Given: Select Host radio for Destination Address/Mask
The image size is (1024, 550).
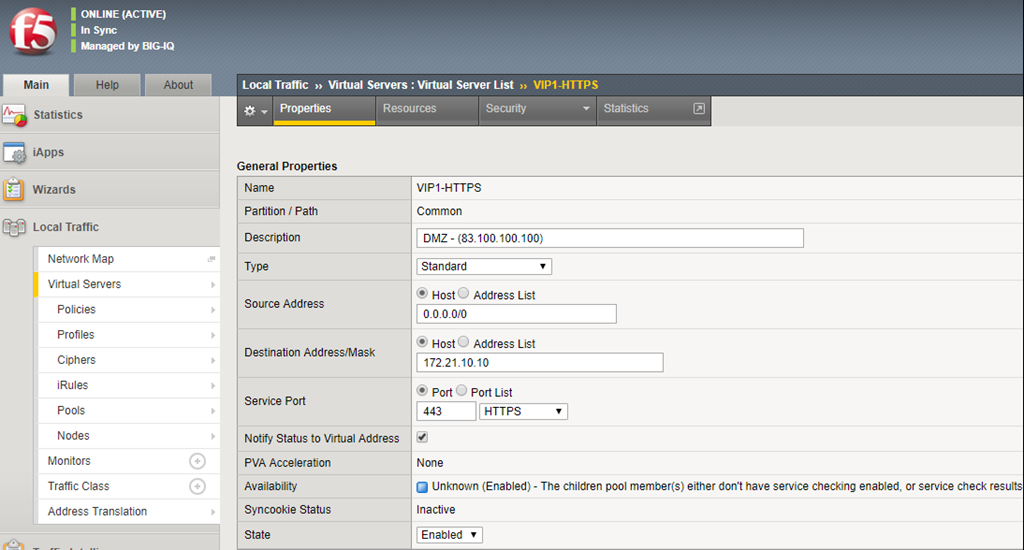Looking at the screenshot, I should point(422,342).
